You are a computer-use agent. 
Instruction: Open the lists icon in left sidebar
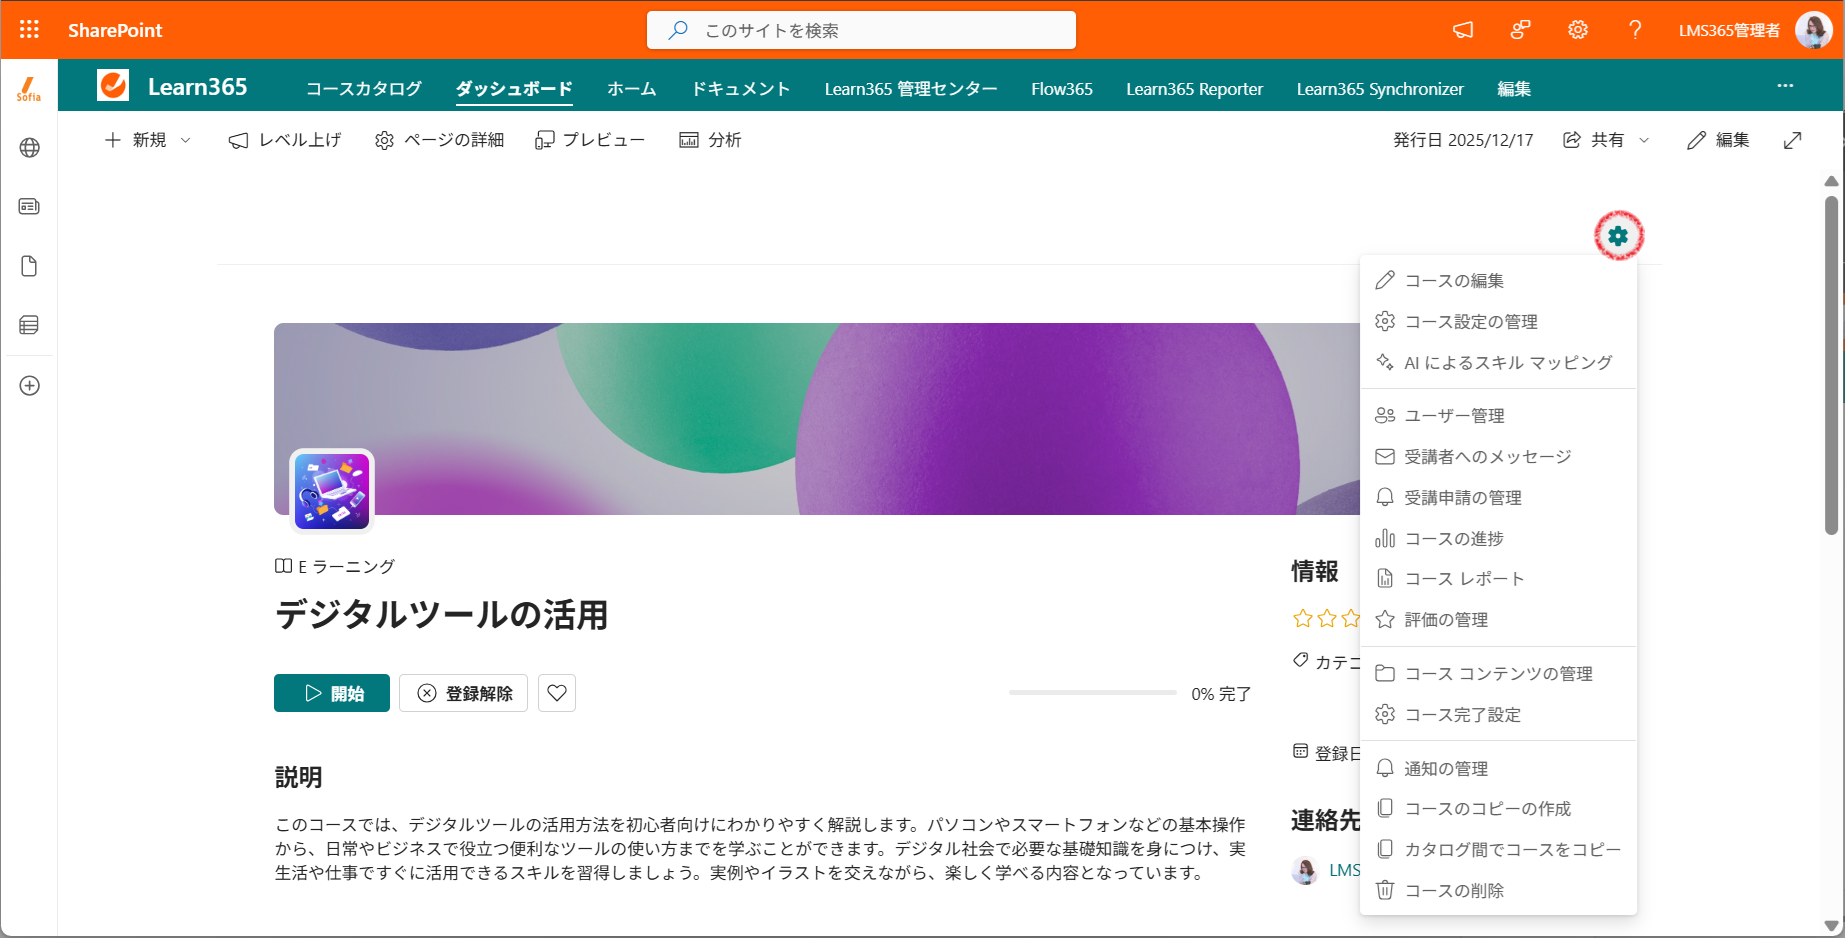tap(29, 325)
